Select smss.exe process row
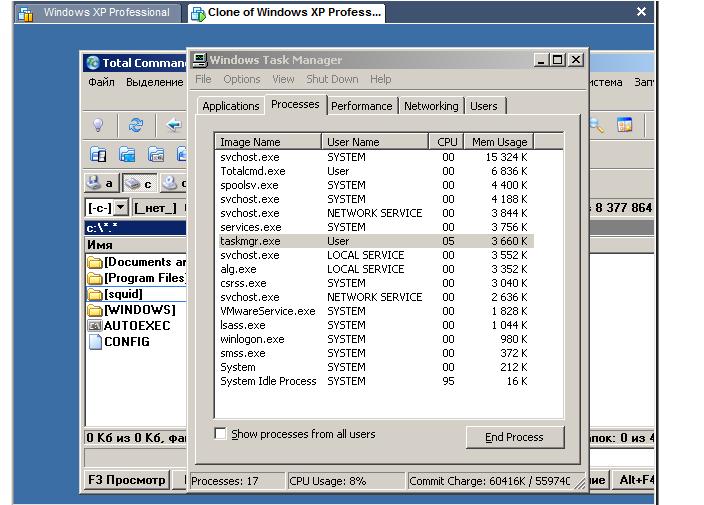Image resolution: width=704 pixels, height=505 pixels. point(375,353)
